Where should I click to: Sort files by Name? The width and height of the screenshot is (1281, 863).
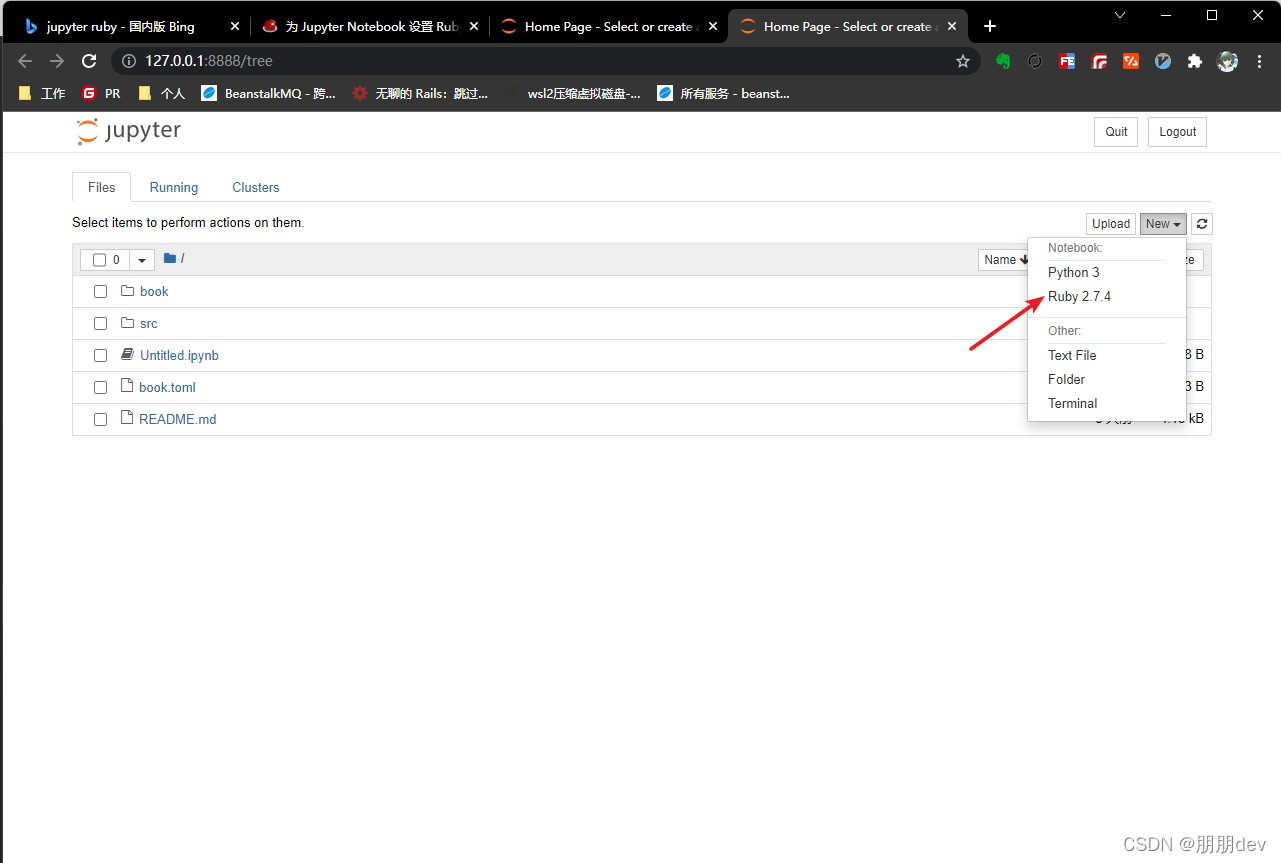tap(1004, 260)
